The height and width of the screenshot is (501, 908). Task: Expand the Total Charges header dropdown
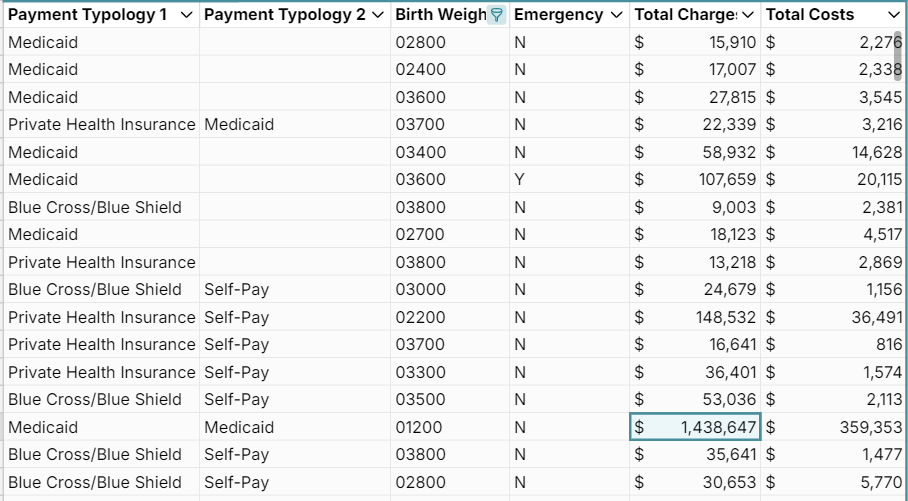click(x=746, y=15)
